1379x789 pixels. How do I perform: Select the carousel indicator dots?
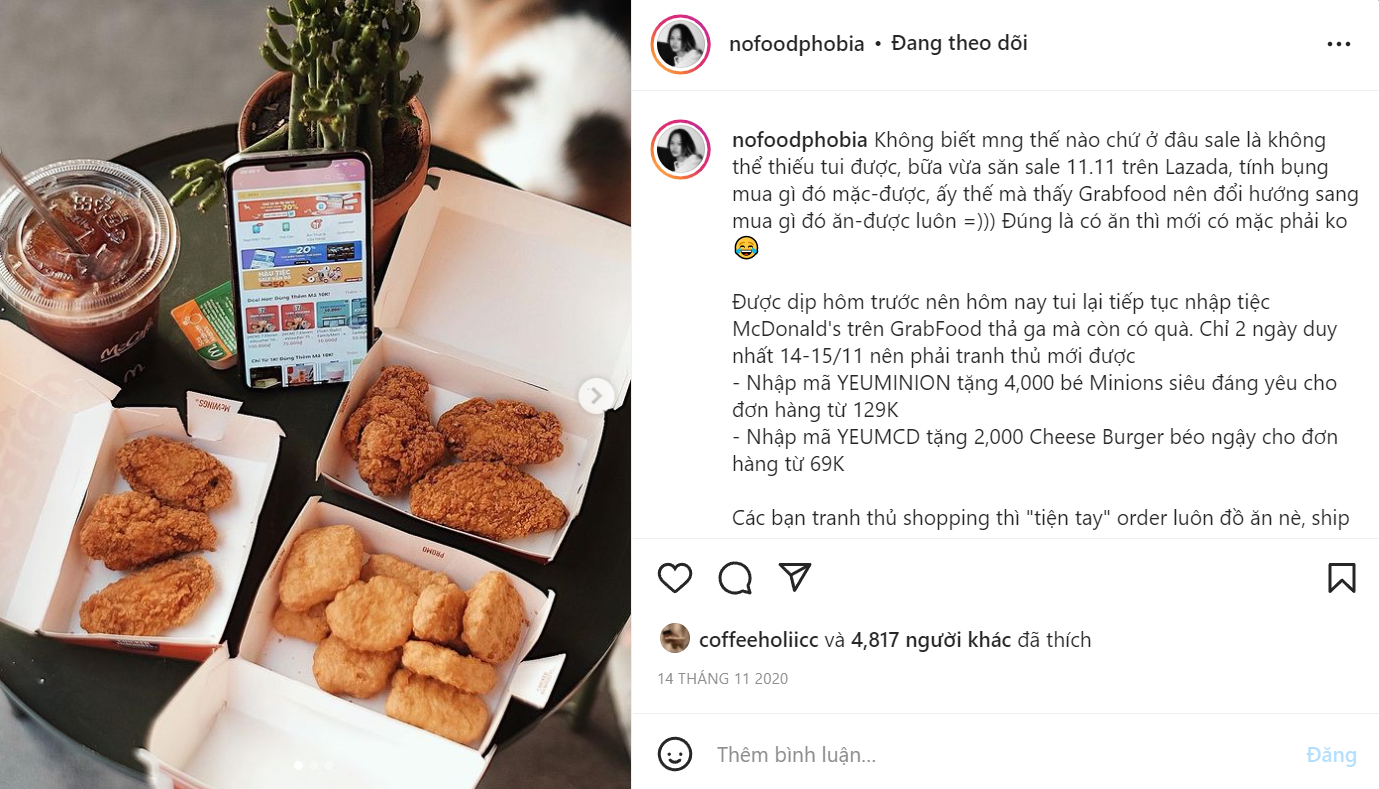[315, 766]
